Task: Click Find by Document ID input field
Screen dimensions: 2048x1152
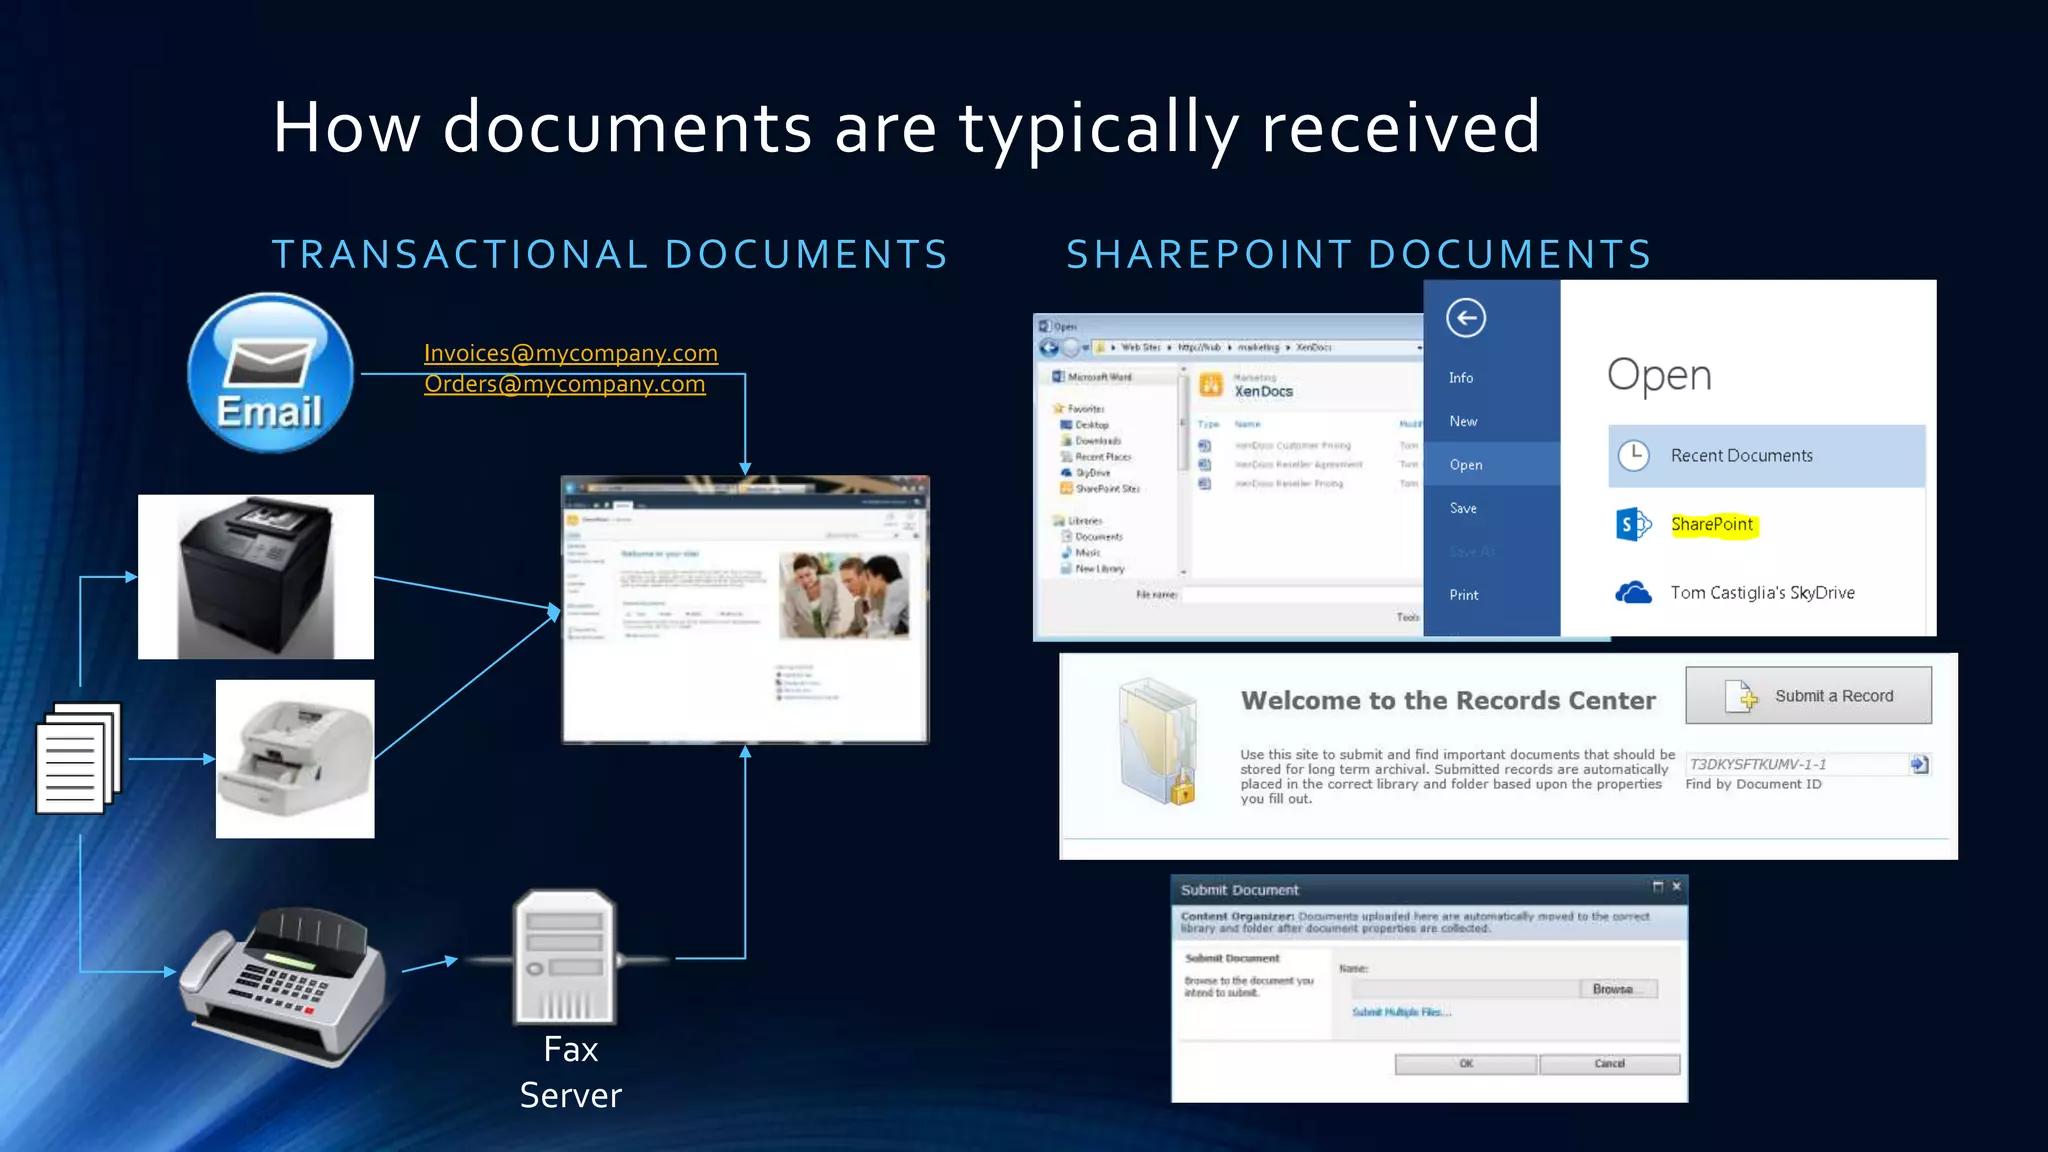Action: [x=1797, y=765]
